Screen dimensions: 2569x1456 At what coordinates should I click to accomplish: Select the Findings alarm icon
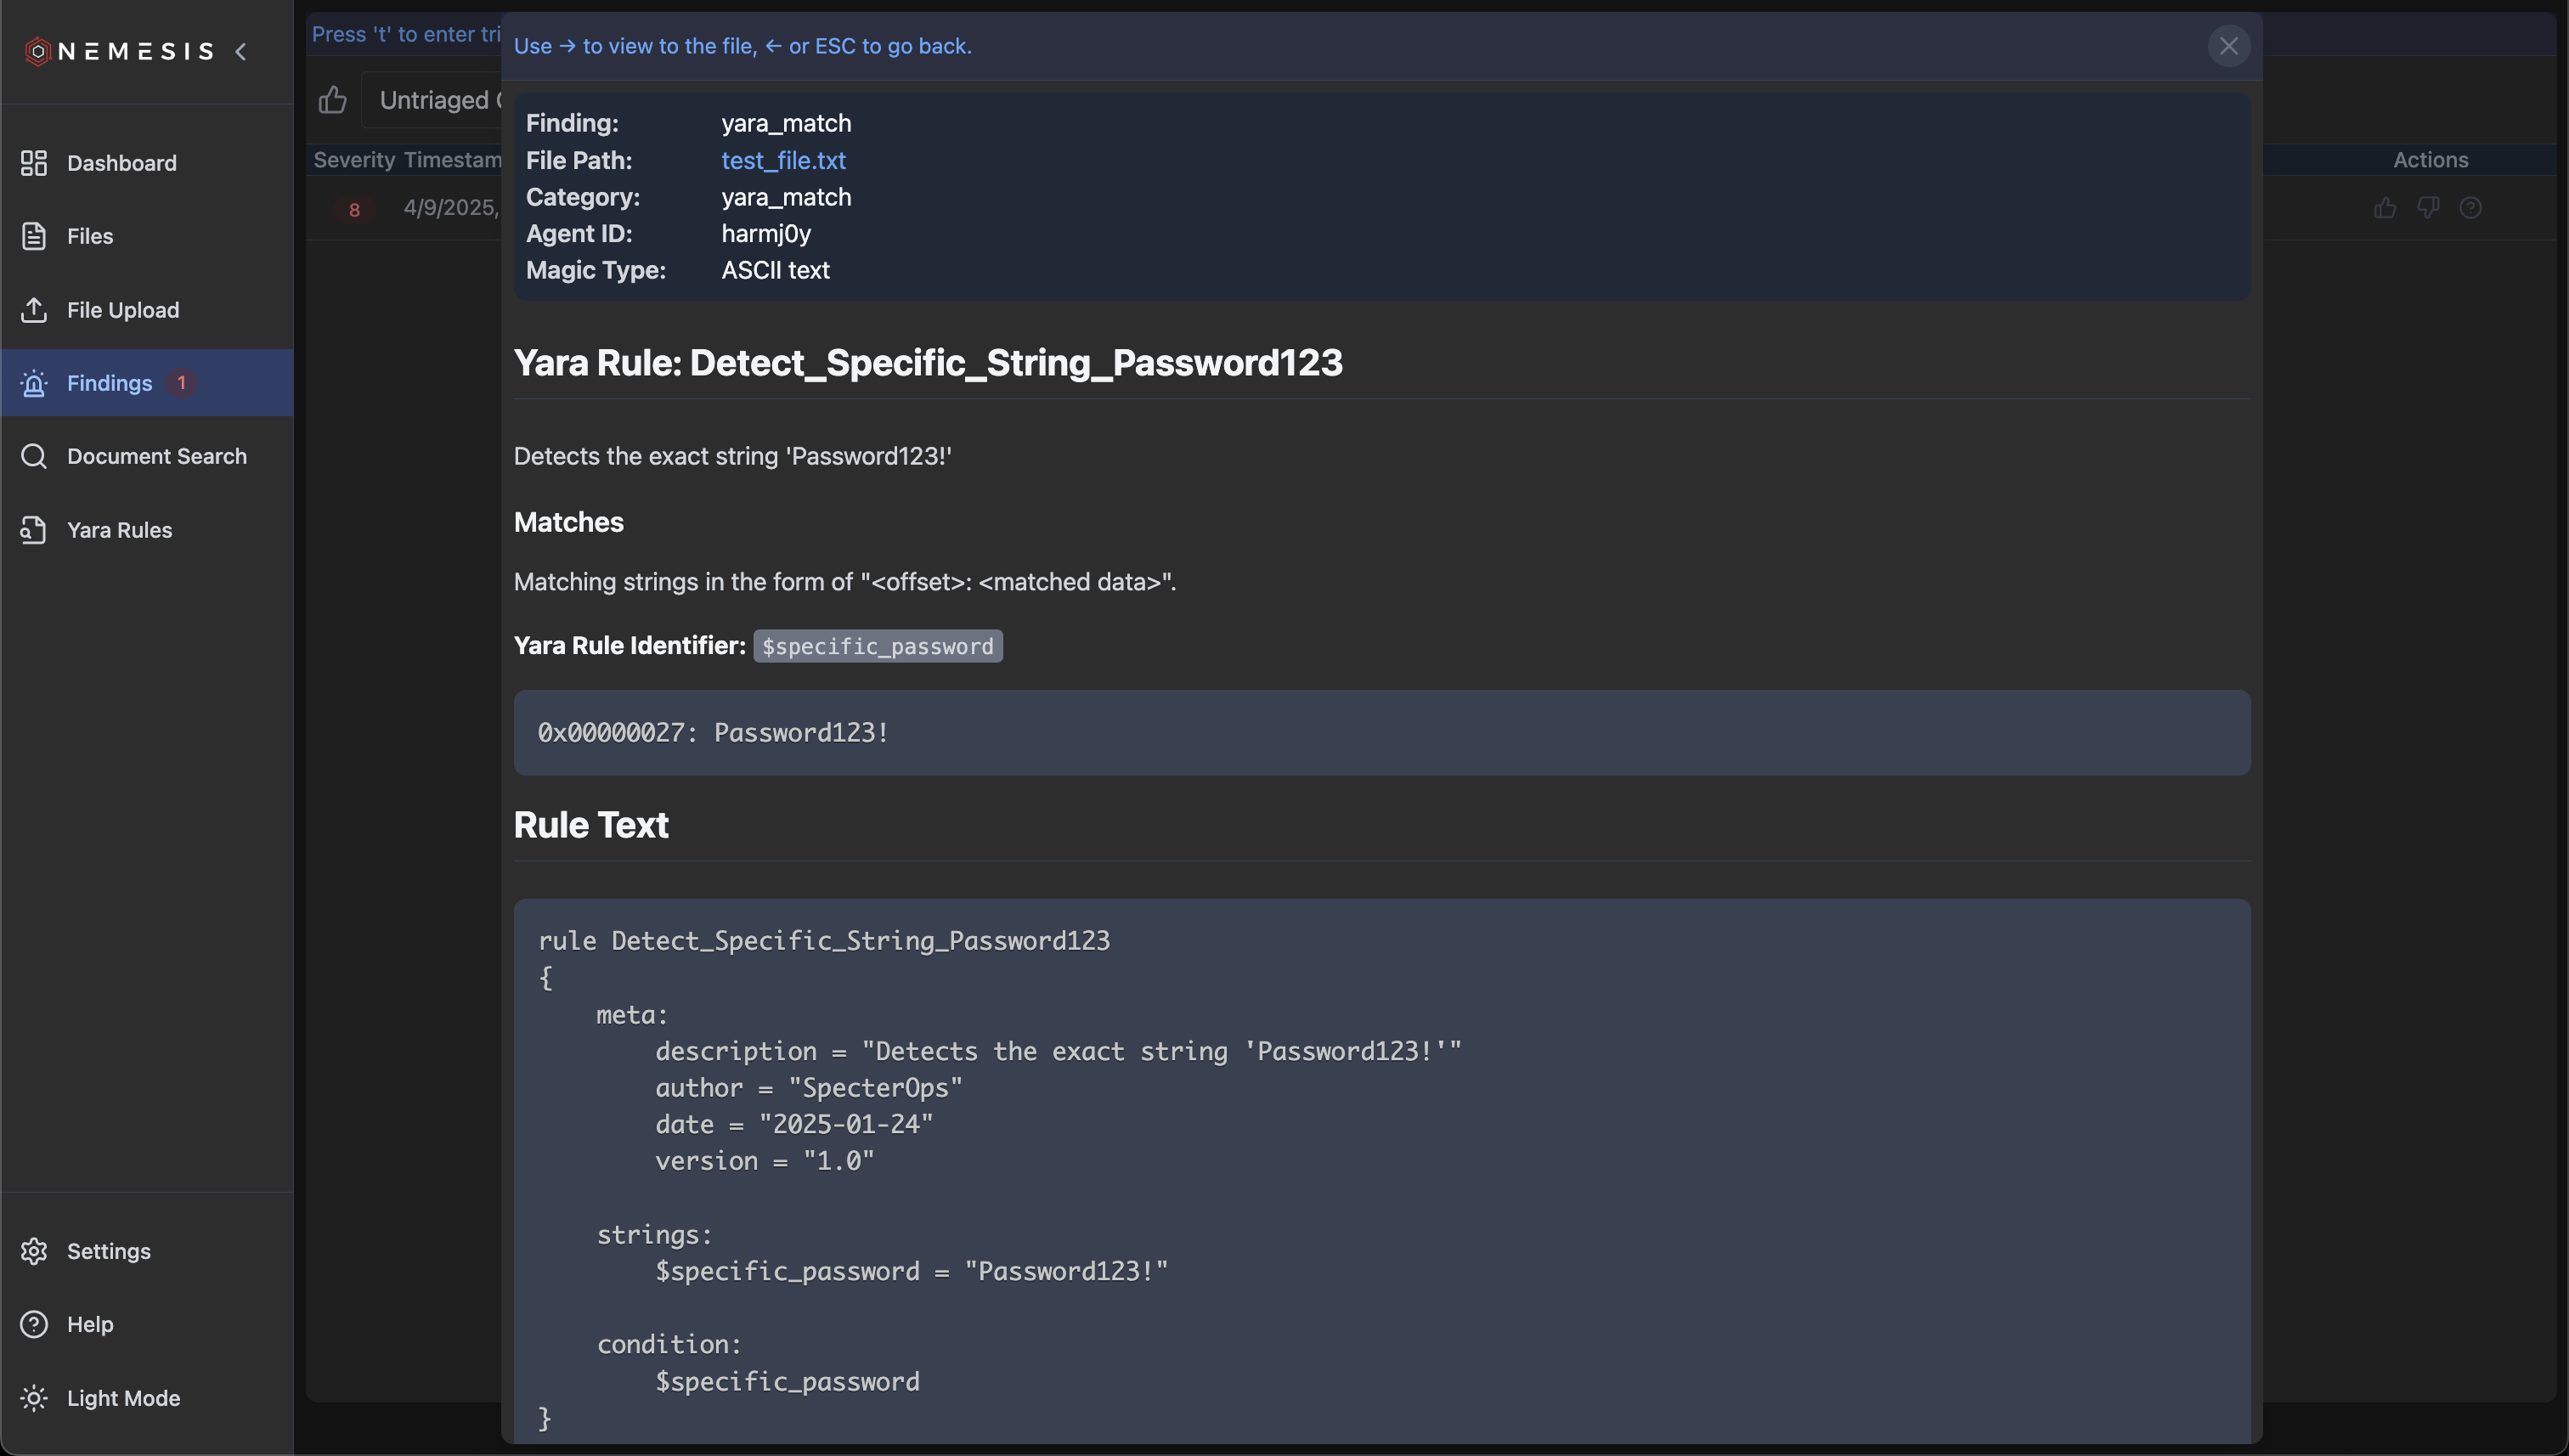pyautogui.click(x=34, y=383)
